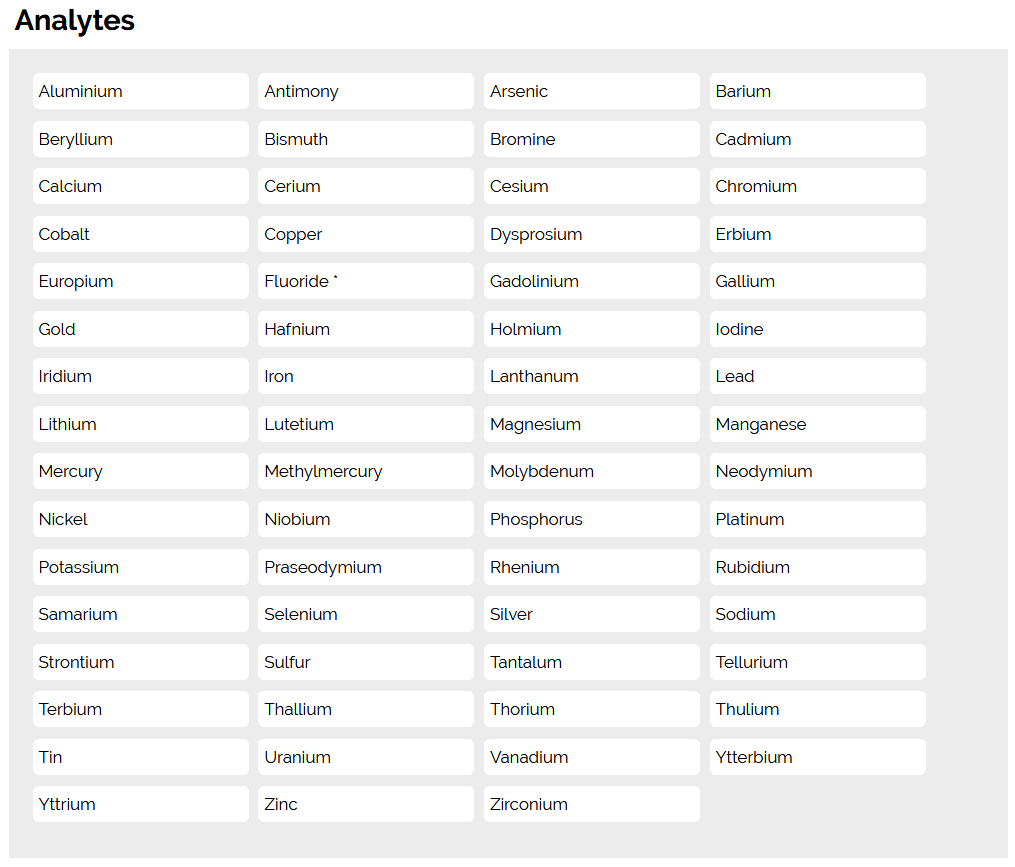
Task: Click on Cesium
Action: (592, 186)
